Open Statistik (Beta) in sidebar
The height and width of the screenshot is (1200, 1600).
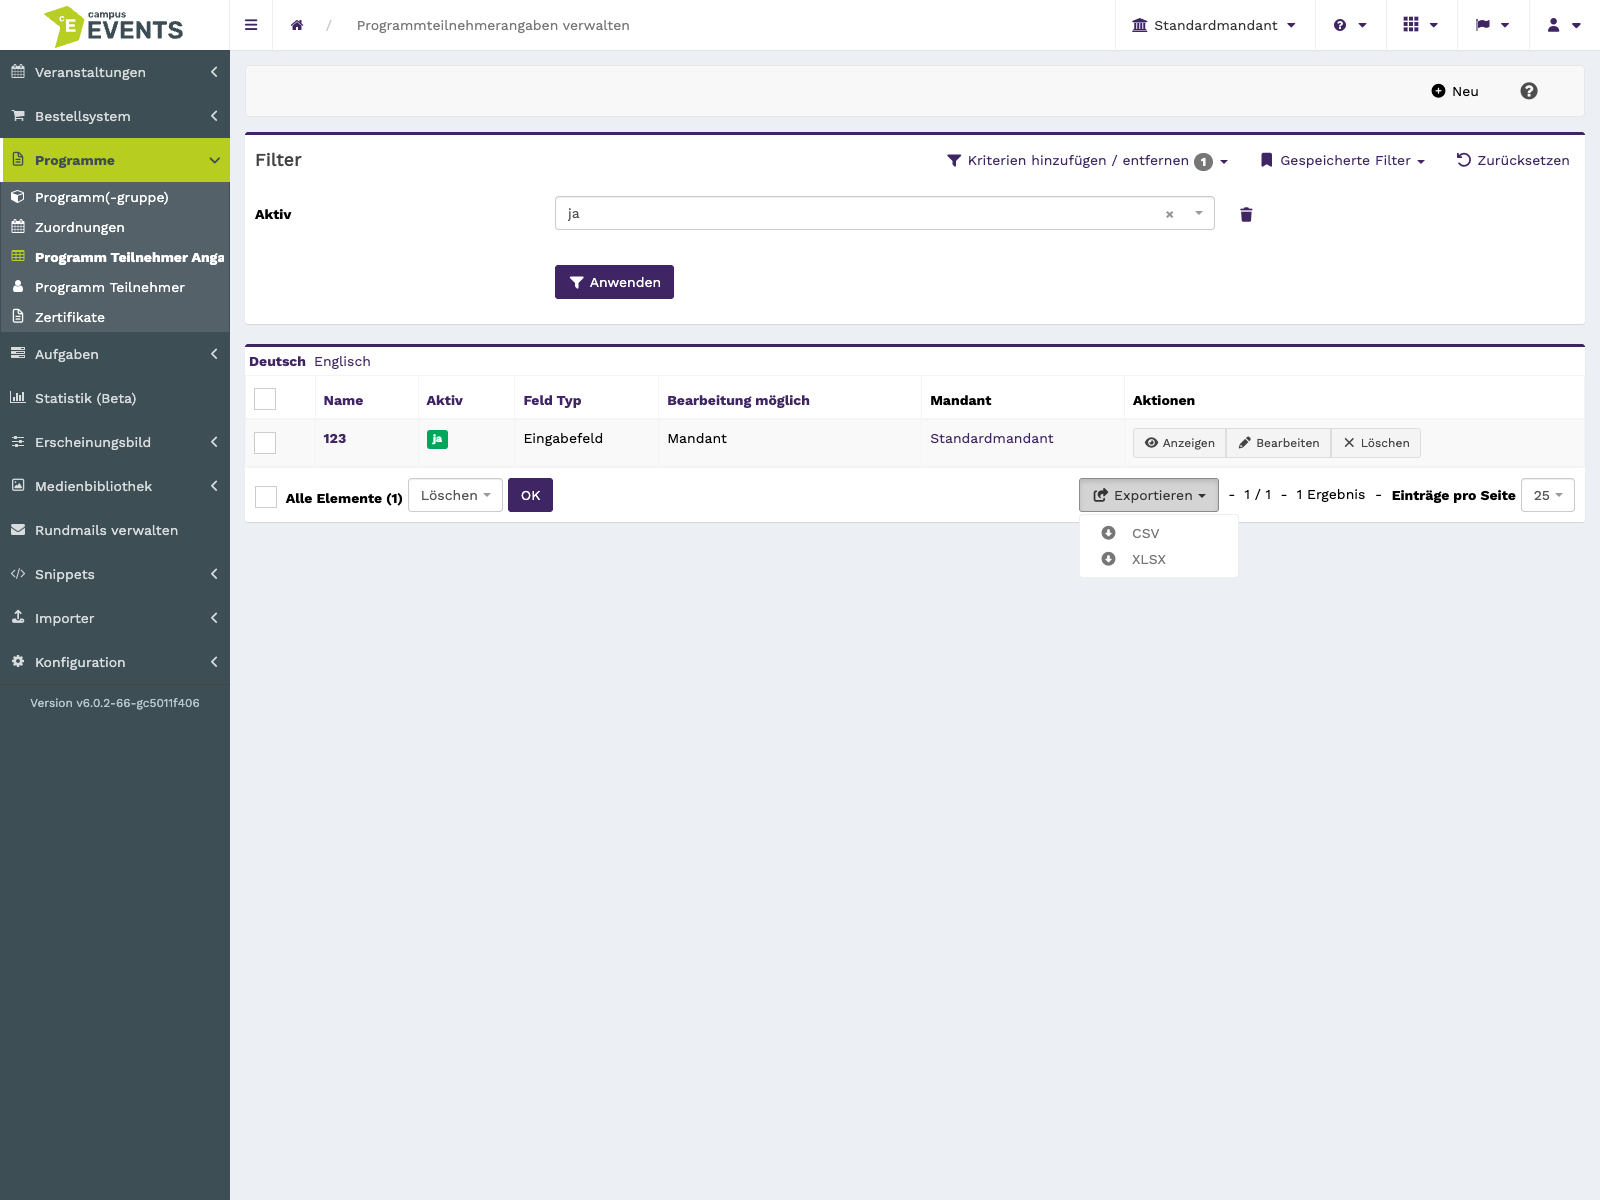point(115,398)
